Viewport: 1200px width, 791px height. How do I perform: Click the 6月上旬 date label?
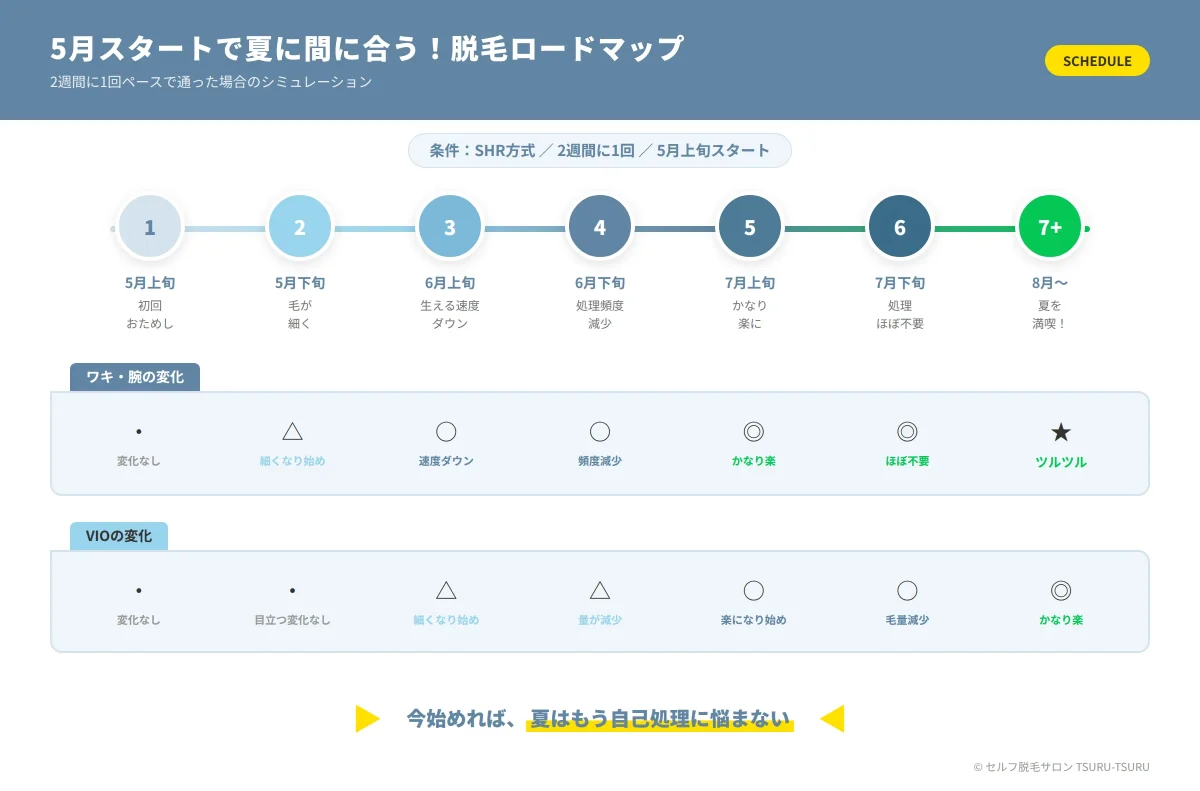450,283
